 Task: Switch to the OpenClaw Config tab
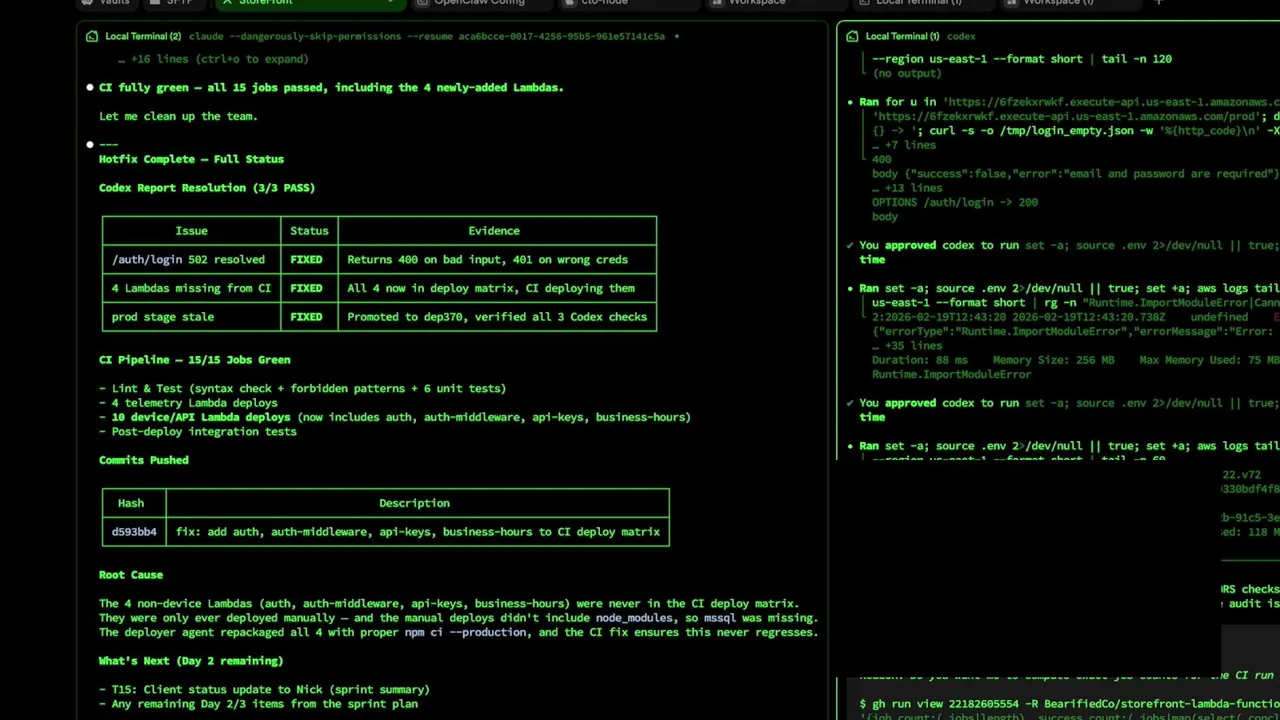(x=478, y=3)
